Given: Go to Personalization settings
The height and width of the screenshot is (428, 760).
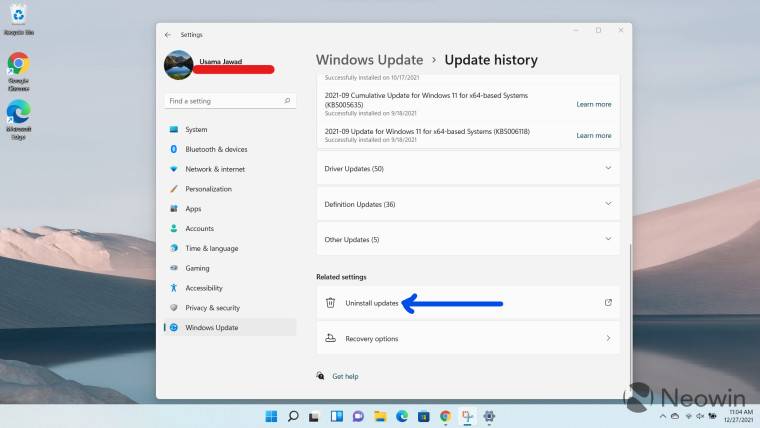Looking at the screenshot, I should point(208,189).
